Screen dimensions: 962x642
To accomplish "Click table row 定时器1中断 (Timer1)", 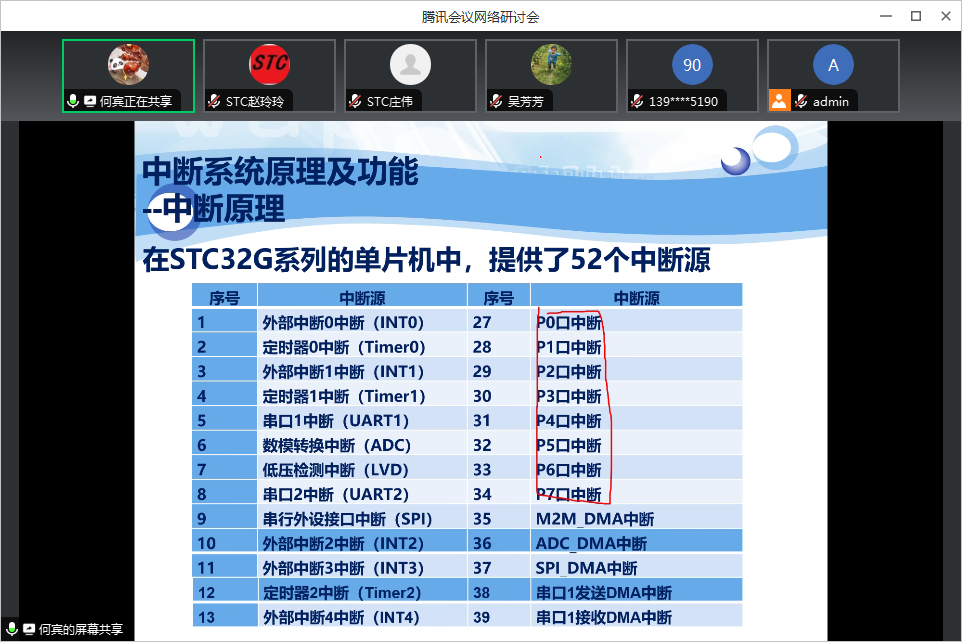I will [329, 395].
